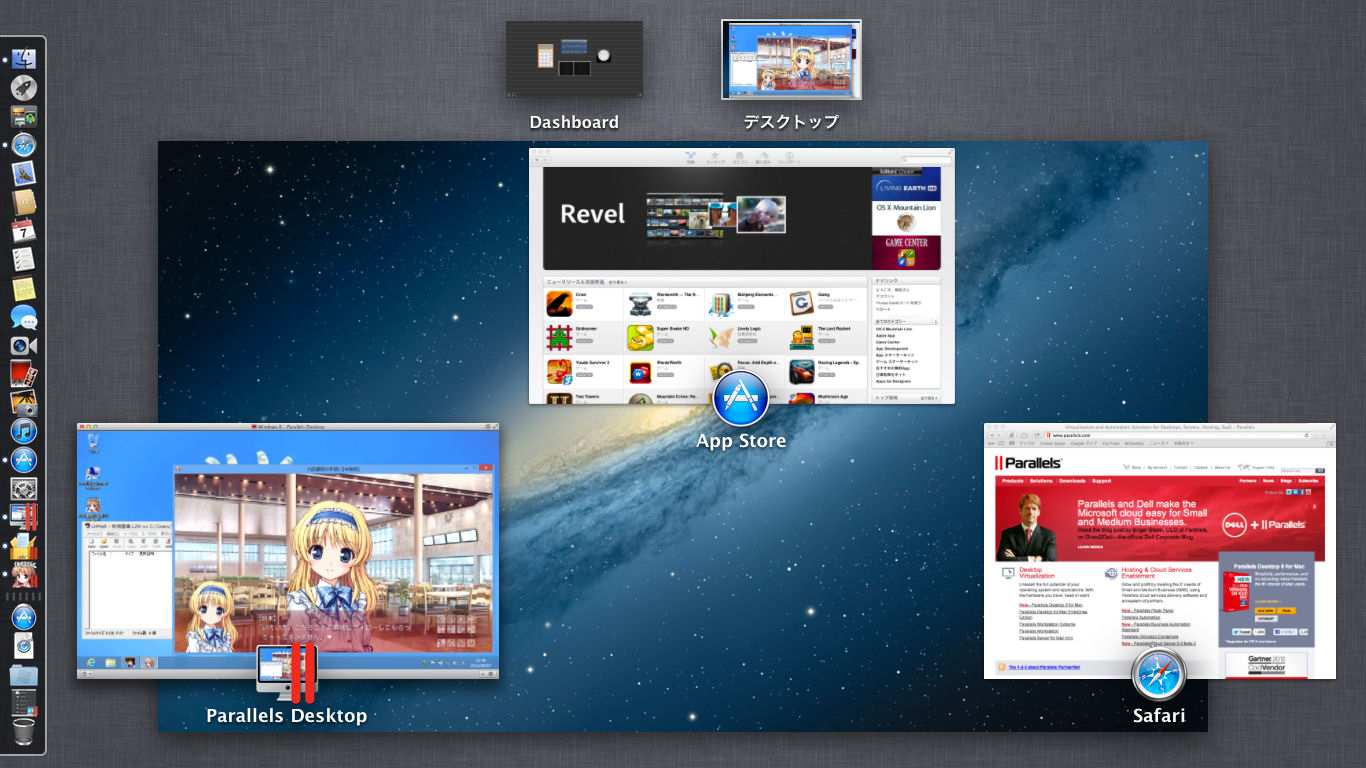Open iPhoto icon in the Dock
The height and width of the screenshot is (768, 1366).
(x=24, y=403)
